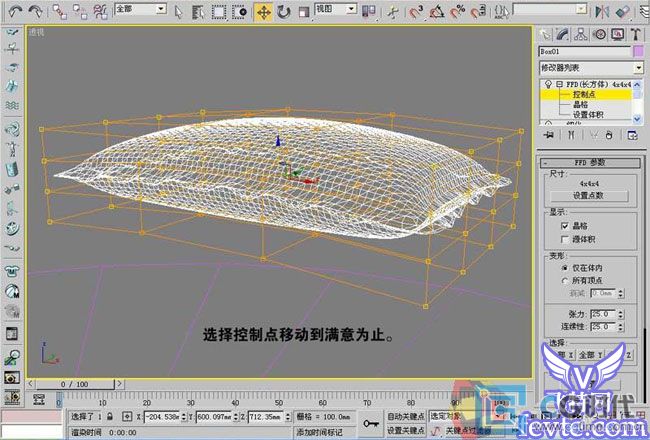Click the 全部 Y selection button
This screenshot has width=650, height=440.
coord(590,355)
